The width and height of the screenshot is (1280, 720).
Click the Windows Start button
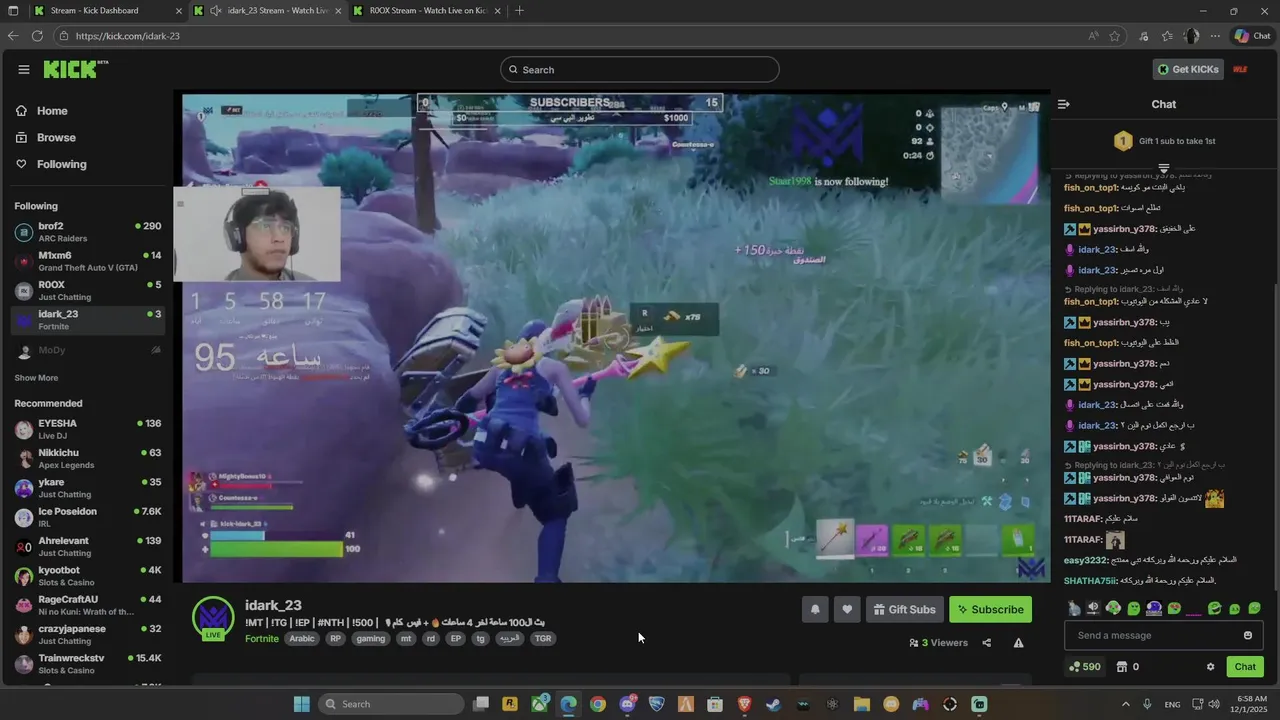point(301,704)
